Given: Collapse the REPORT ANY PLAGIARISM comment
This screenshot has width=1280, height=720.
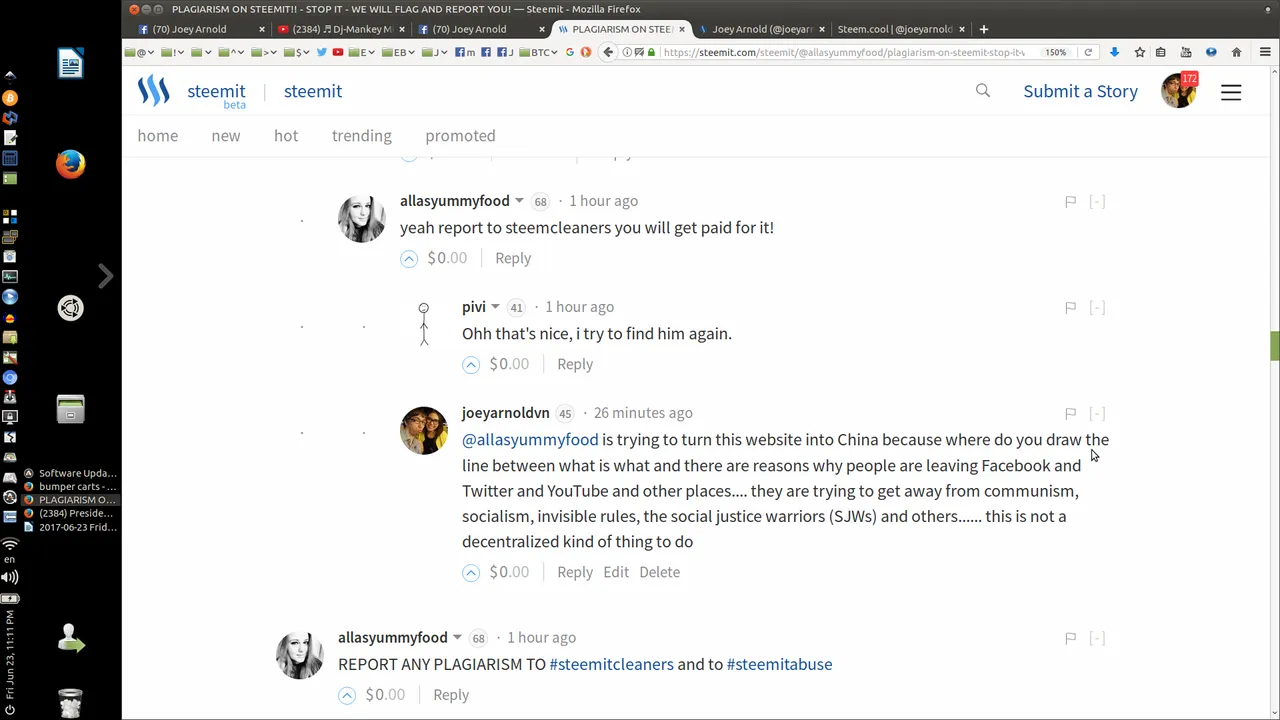Looking at the screenshot, I should point(1097,638).
